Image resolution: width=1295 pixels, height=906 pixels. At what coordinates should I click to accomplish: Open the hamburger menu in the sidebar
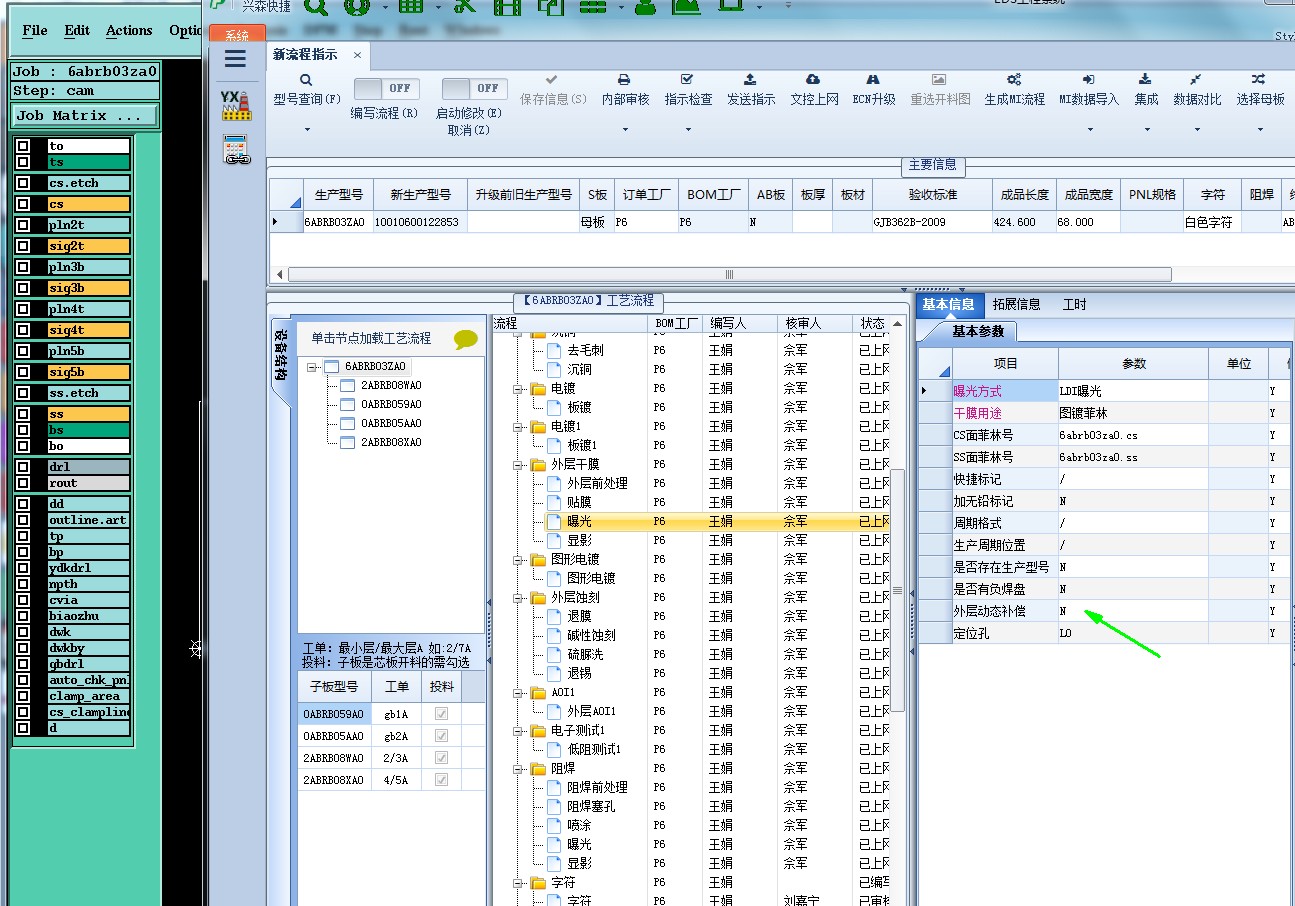pos(235,59)
